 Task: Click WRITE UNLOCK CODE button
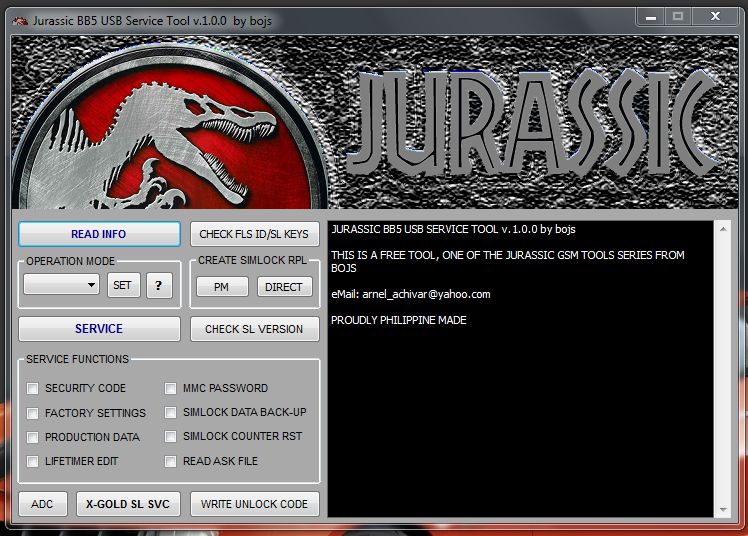coord(254,504)
